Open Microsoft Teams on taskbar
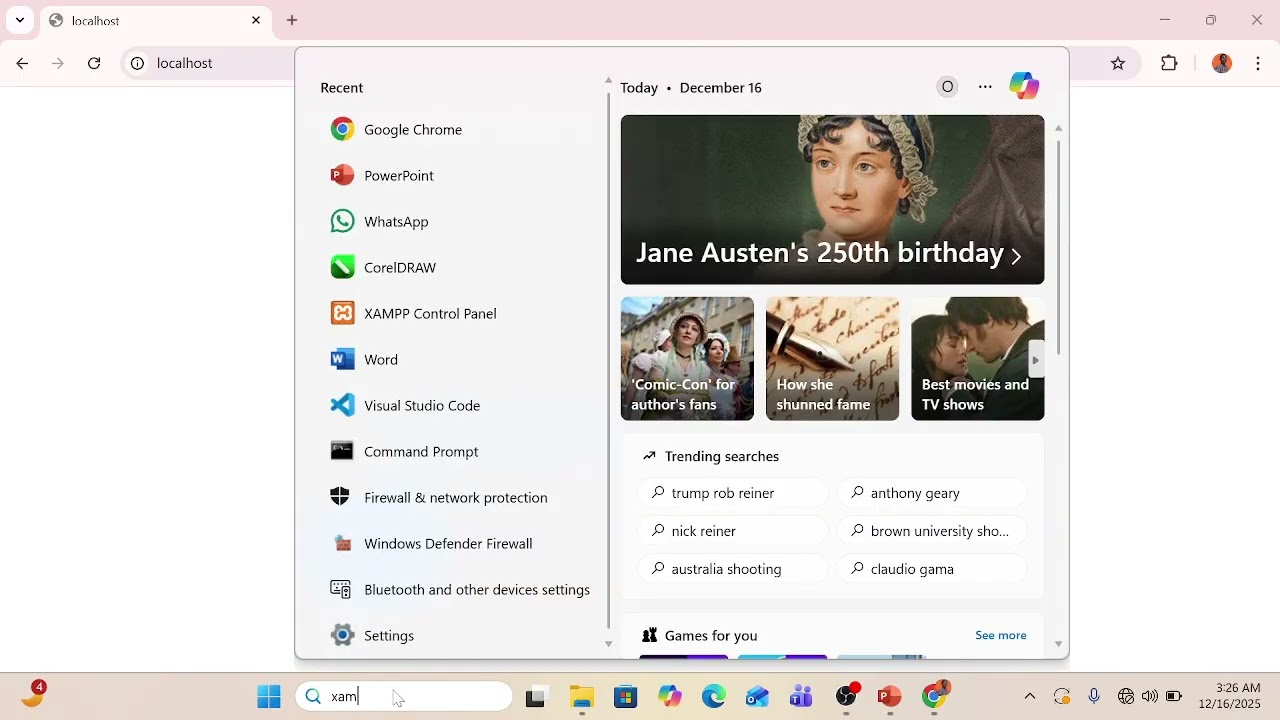Viewport: 1280px width, 720px height. click(x=801, y=697)
